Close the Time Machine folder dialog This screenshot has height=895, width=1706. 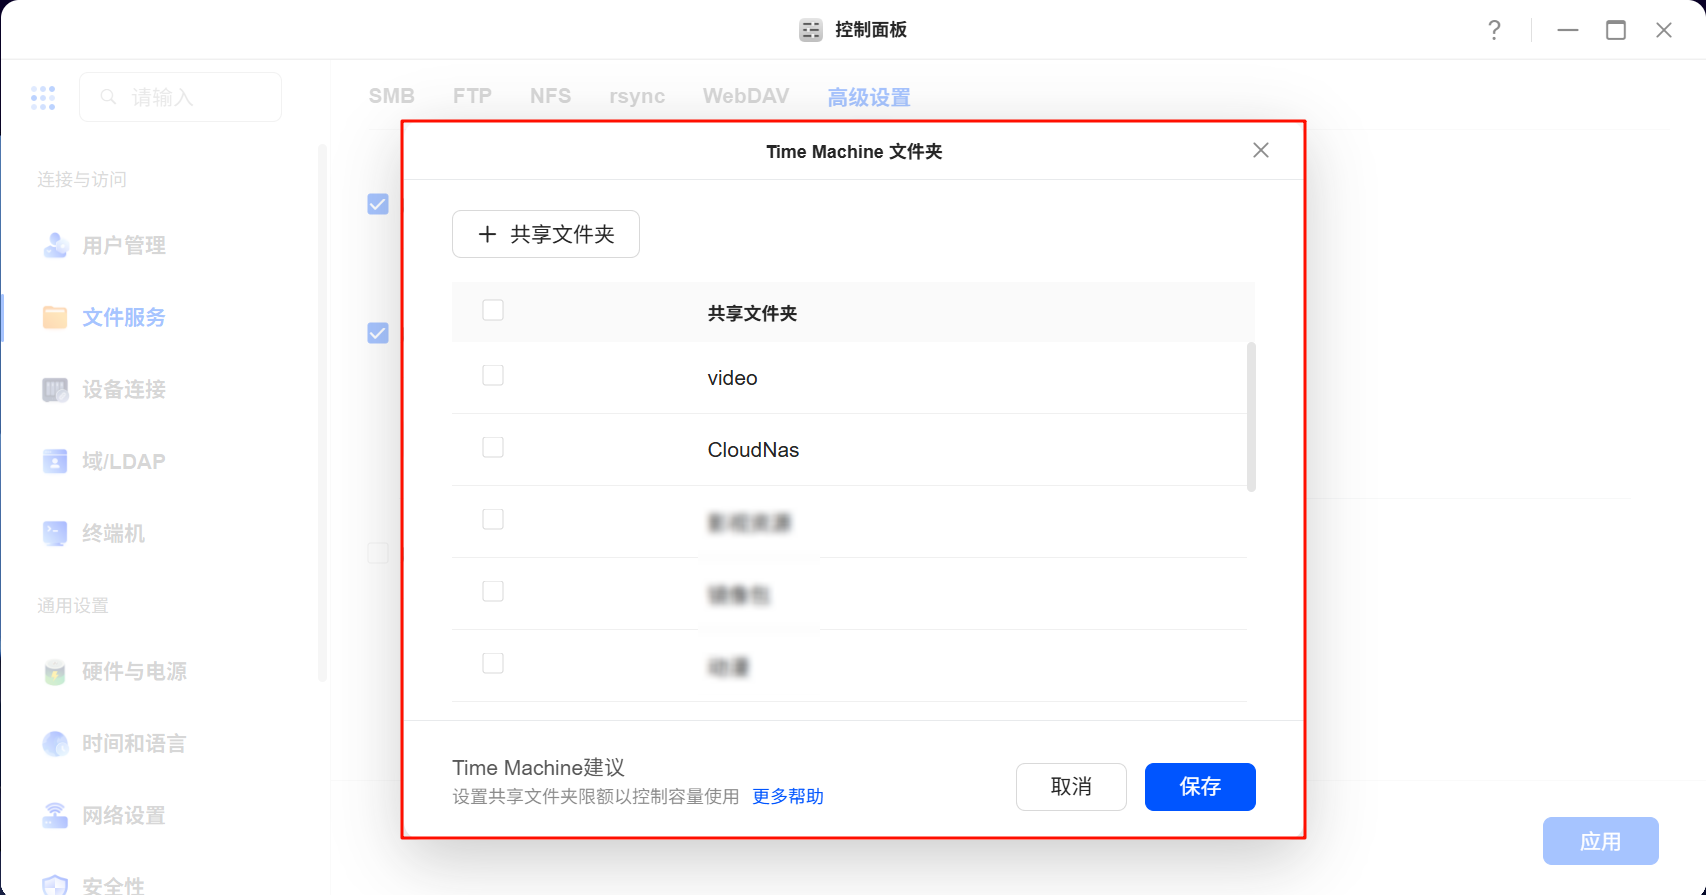point(1261,150)
